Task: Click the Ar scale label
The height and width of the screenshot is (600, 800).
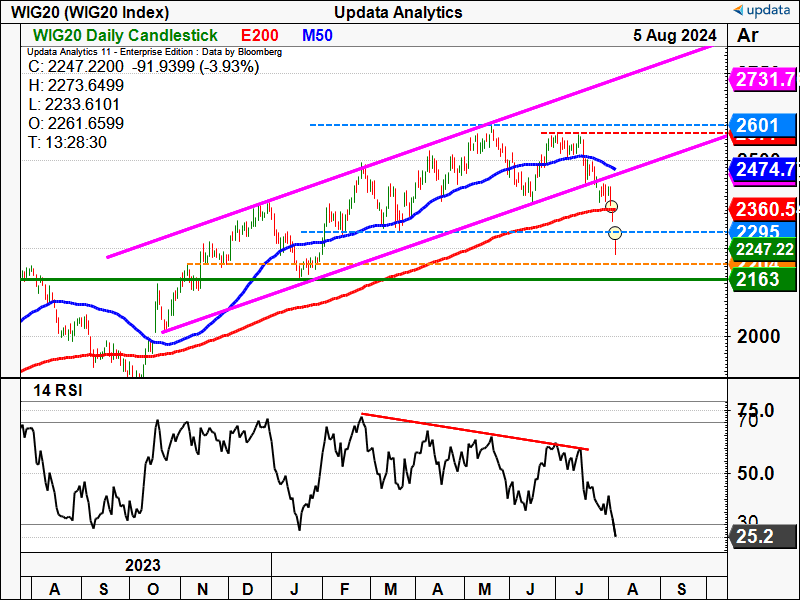Action: (747, 35)
